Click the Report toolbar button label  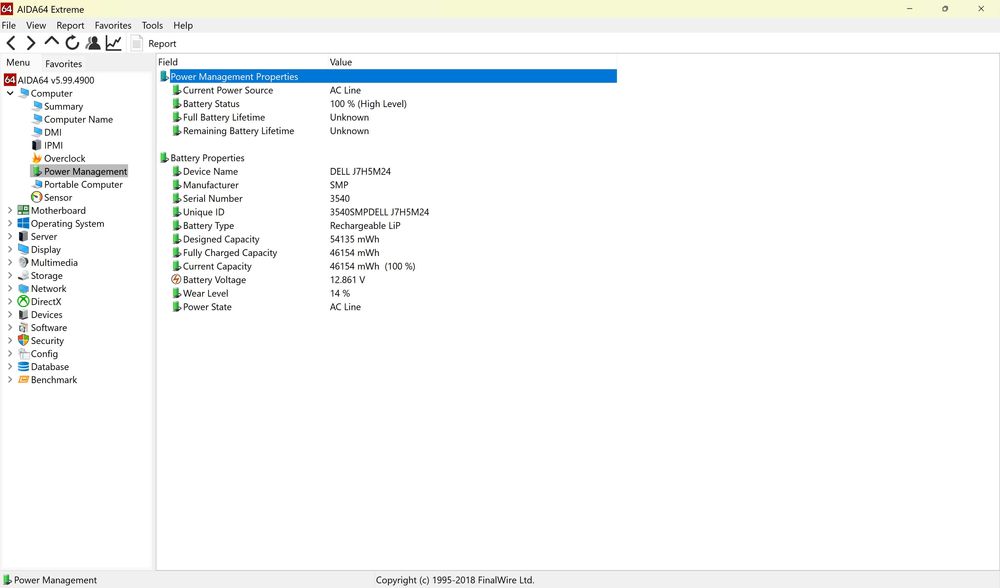[162, 43]
